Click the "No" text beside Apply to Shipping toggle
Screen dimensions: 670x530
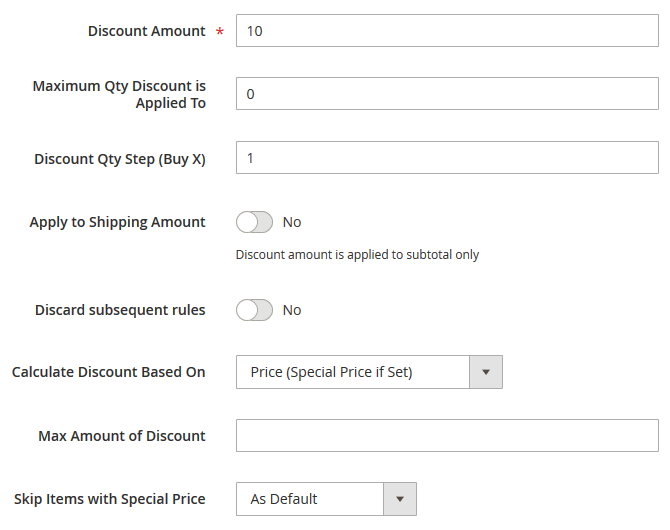(x=292, y=222)
